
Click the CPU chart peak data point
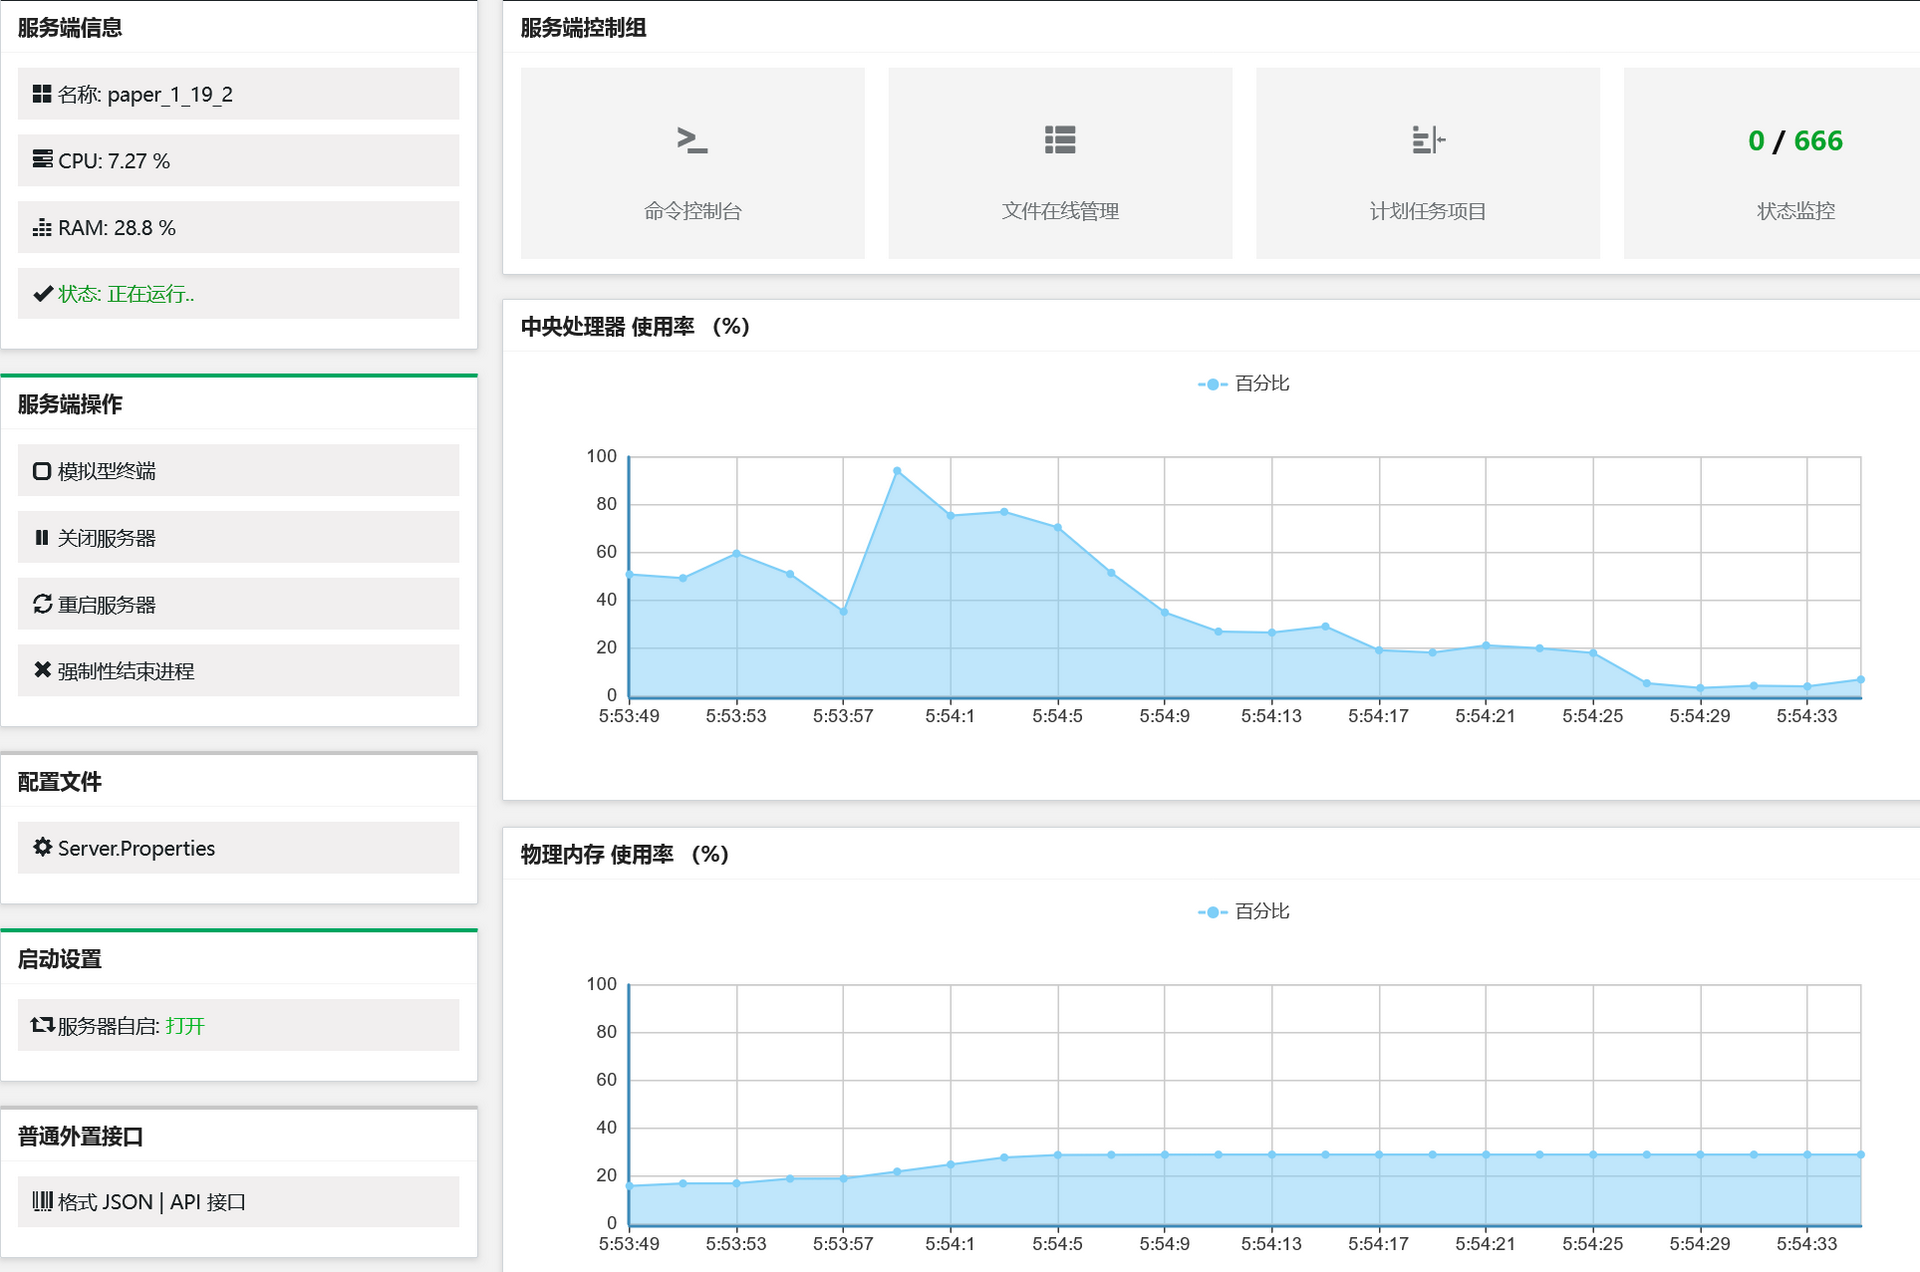(x=897, y=471)
